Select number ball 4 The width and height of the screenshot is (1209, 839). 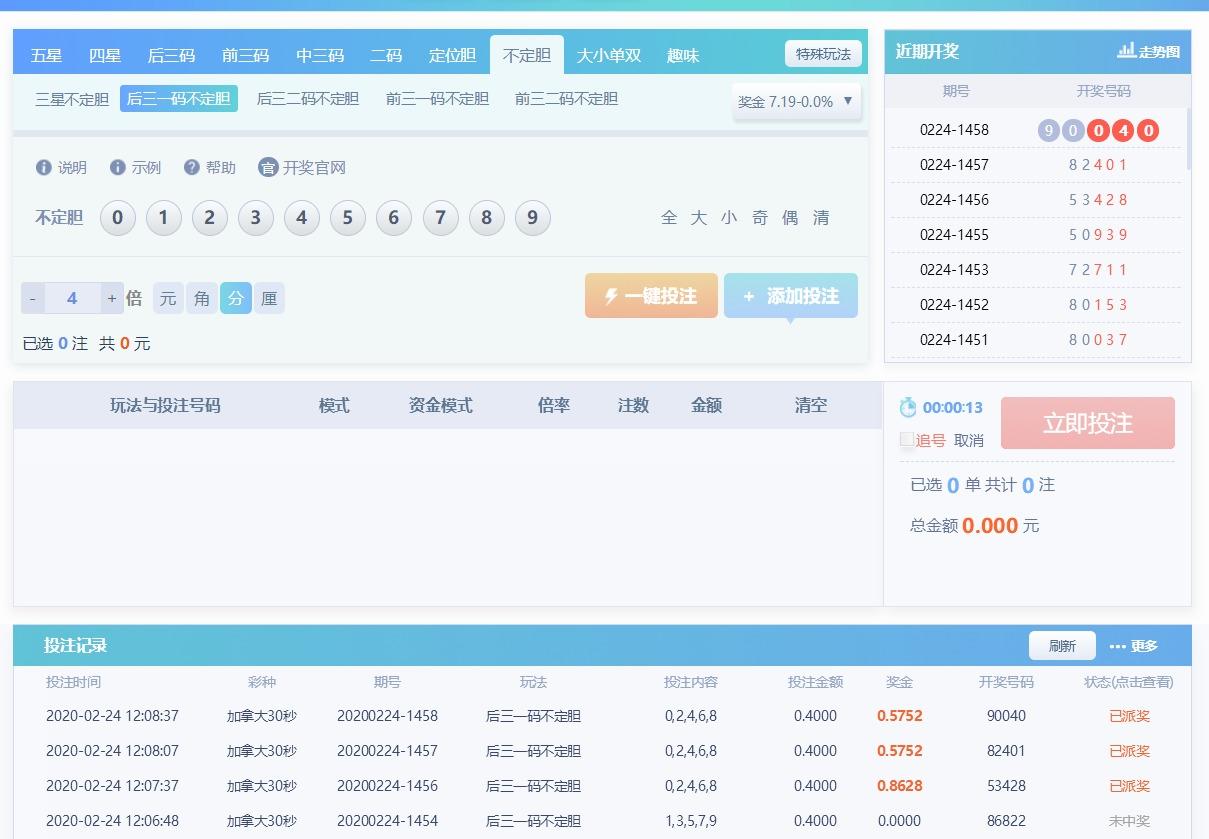click(x=302, y=218)
